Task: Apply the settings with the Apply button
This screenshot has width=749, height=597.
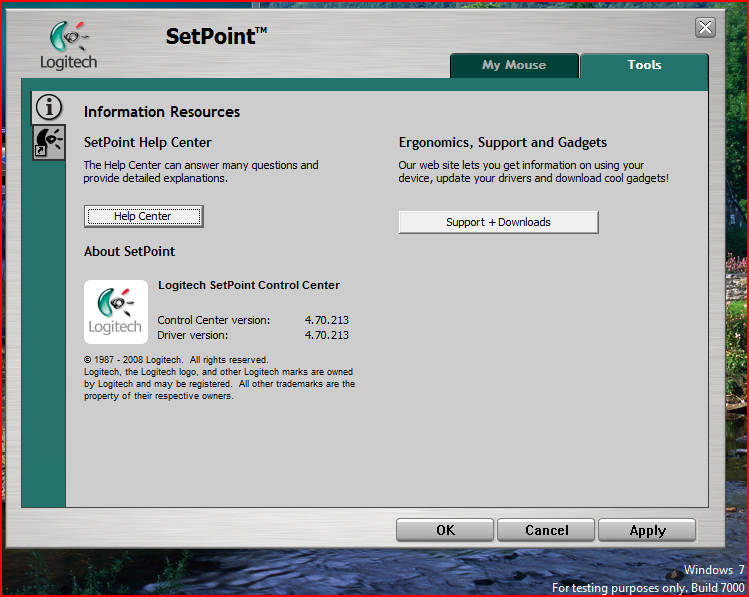Action: click(x=647, y=530)
